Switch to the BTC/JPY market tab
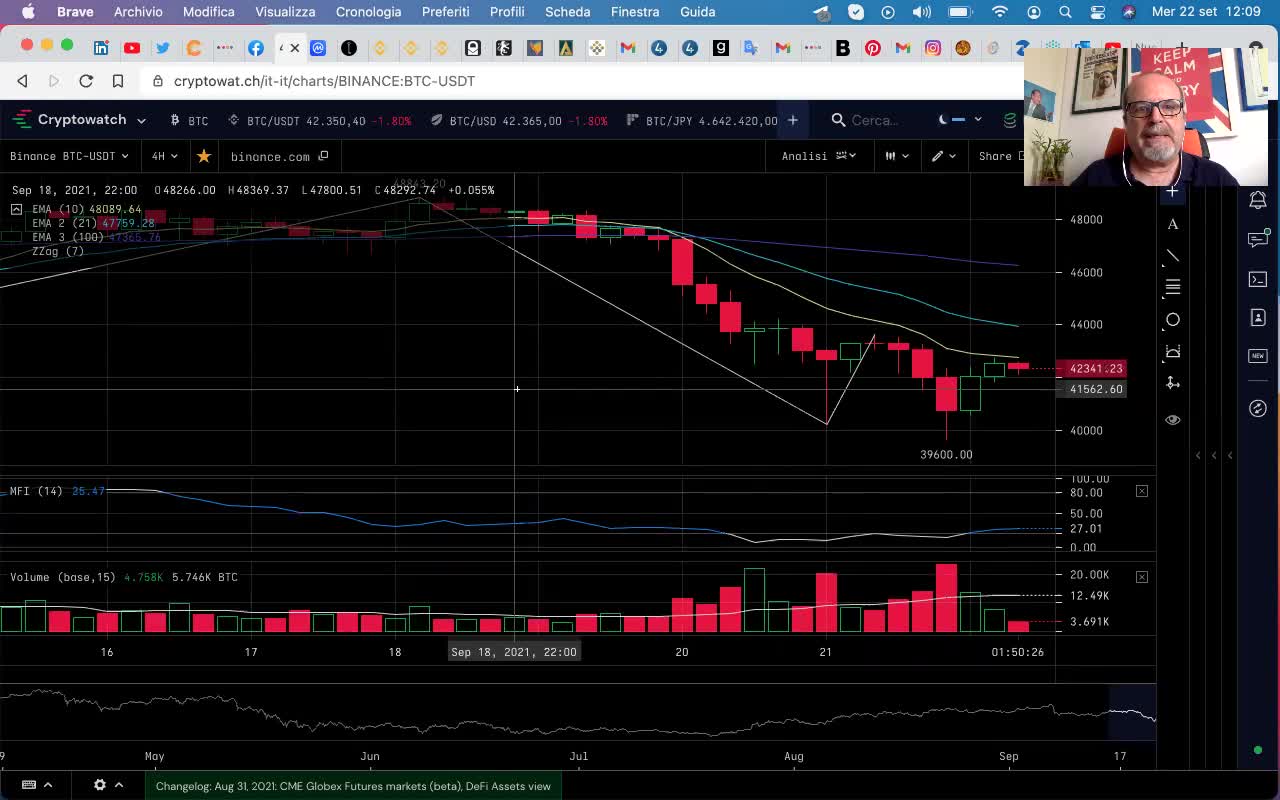The image size is (1280, 800). tap(702, 120)
